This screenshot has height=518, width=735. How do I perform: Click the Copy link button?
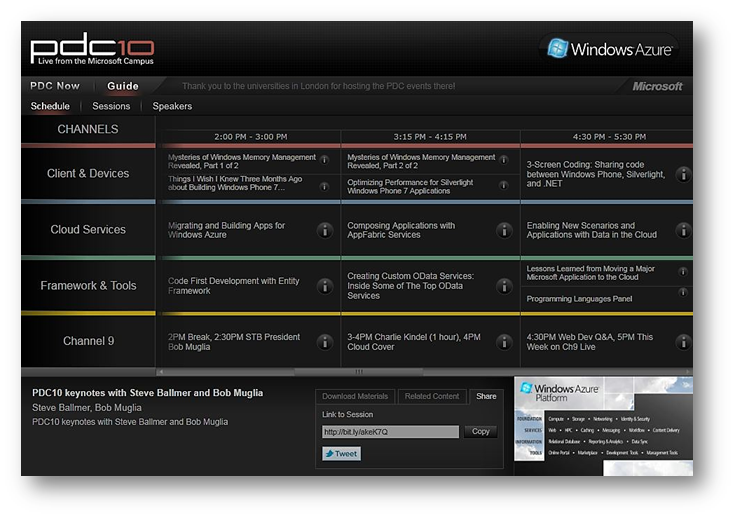480,431
